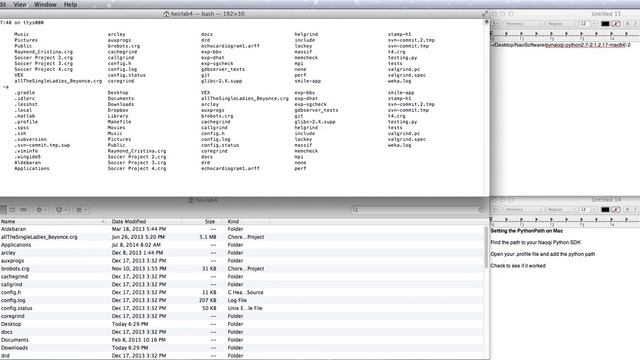Click the Finder search field
The image size is (640, 360).
pos(418,210)
